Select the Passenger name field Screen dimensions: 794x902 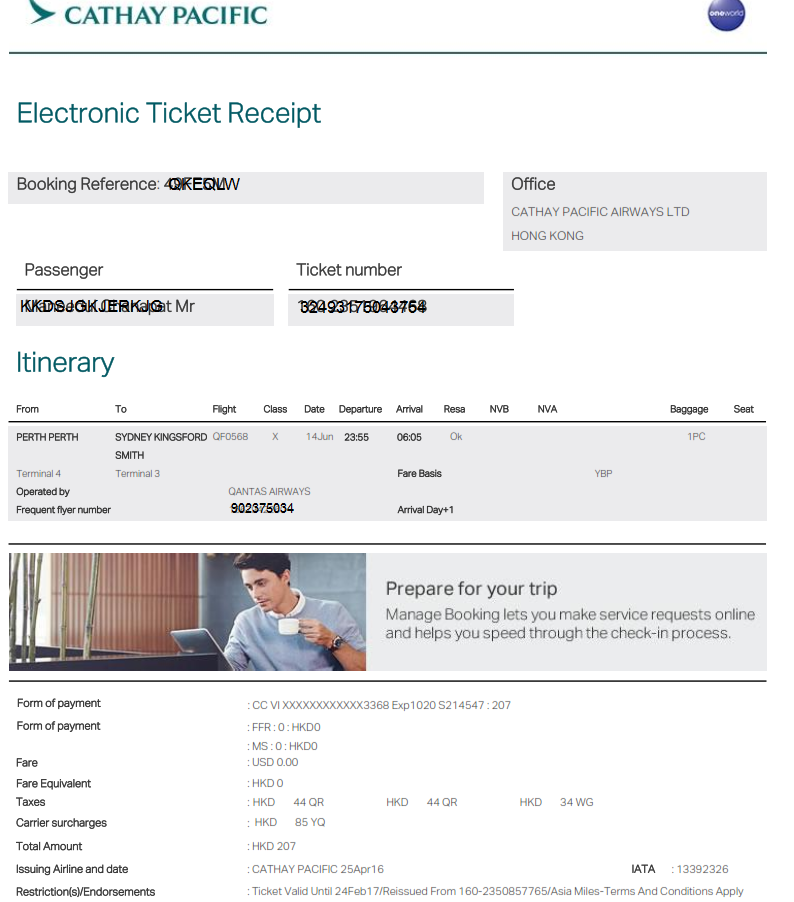(144, 309)
